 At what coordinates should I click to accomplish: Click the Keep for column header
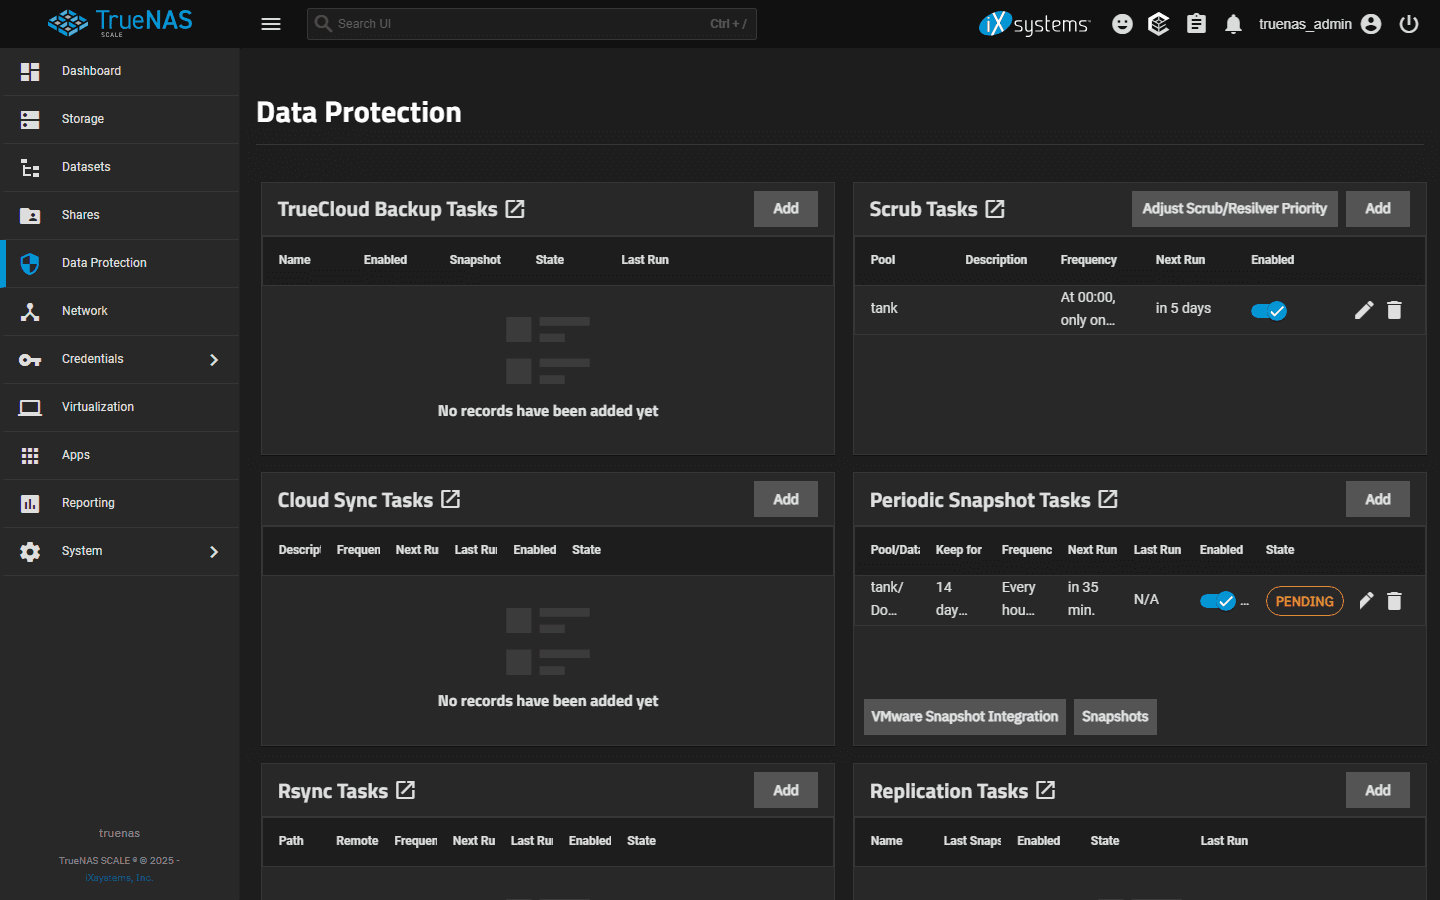(959, 550)
